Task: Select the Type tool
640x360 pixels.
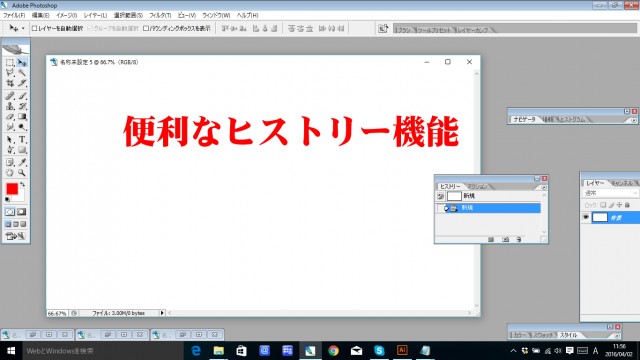Action: (22, 140)
